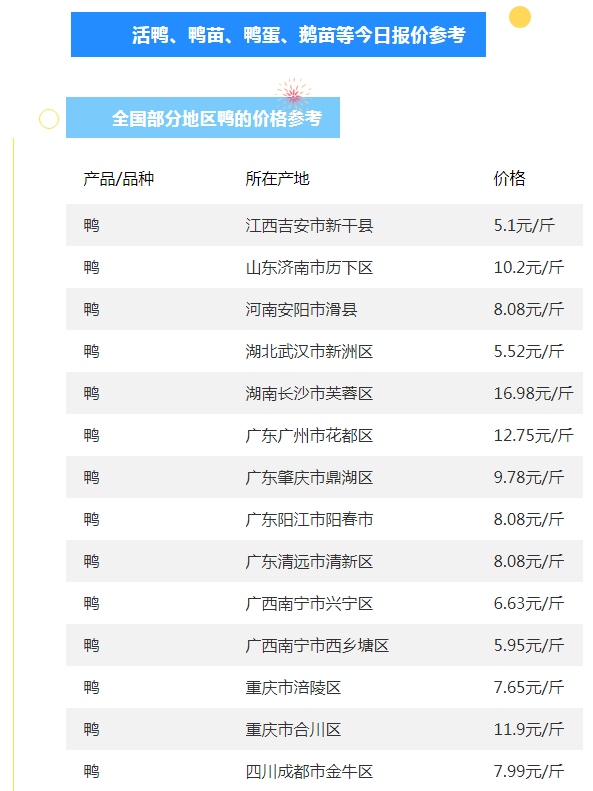Select the 河南安阳市滑县 location cell

point(301,309)
